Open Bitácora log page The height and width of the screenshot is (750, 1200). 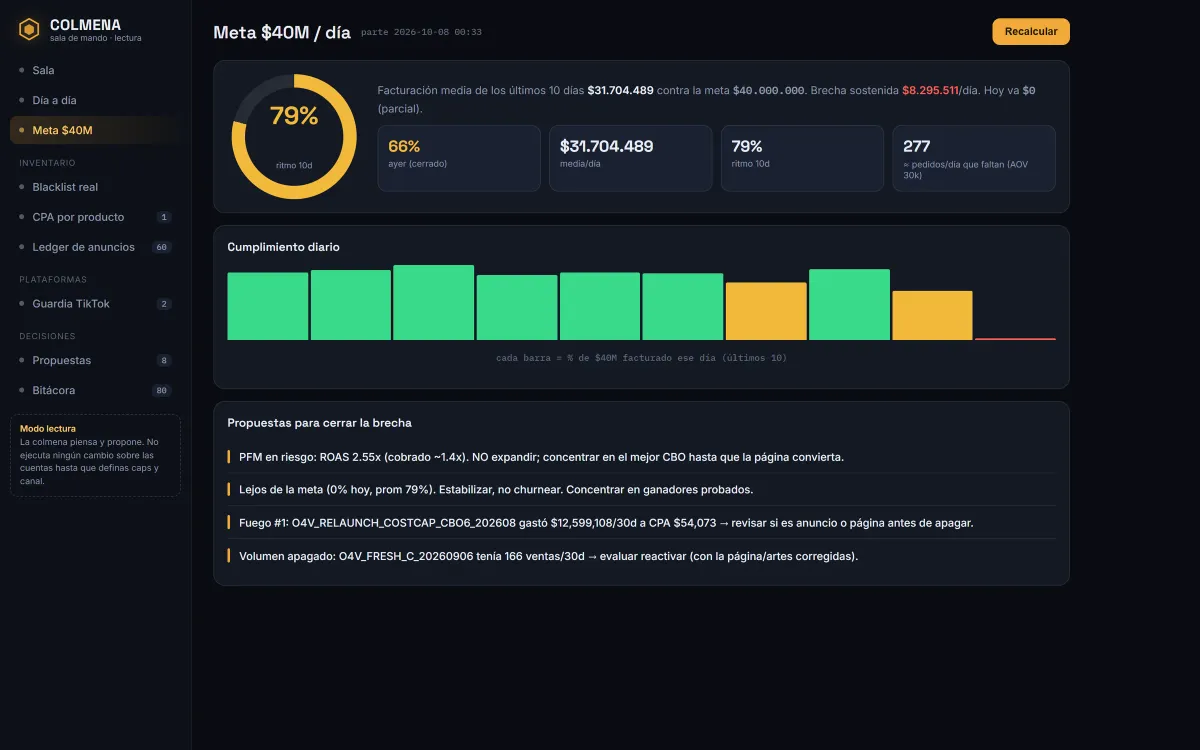[x=95, y=390]
